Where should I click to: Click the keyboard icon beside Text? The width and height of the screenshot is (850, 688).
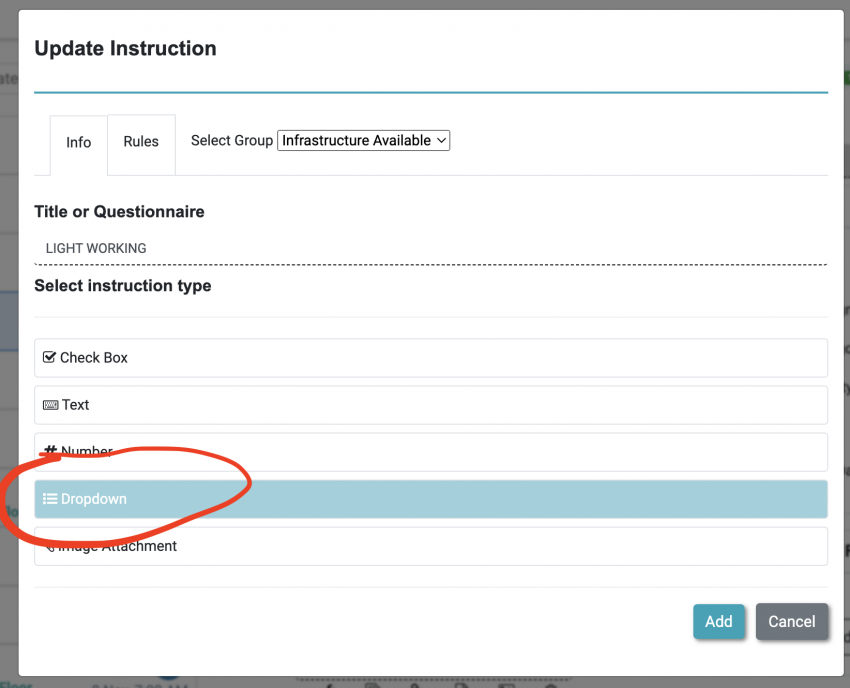tap(51, 404)
